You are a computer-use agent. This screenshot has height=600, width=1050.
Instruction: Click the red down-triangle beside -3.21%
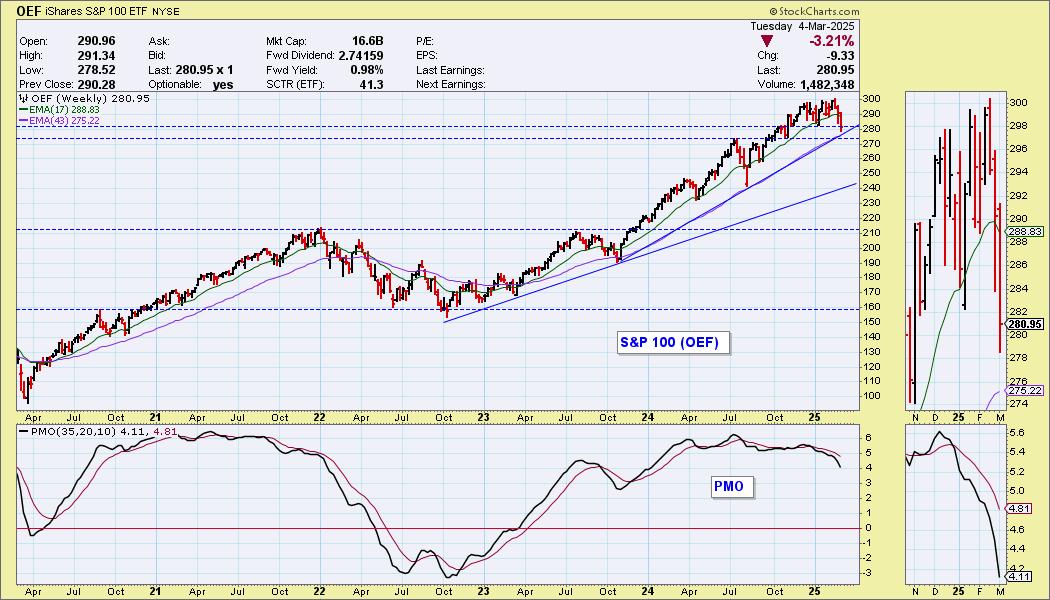pos(767,42)
